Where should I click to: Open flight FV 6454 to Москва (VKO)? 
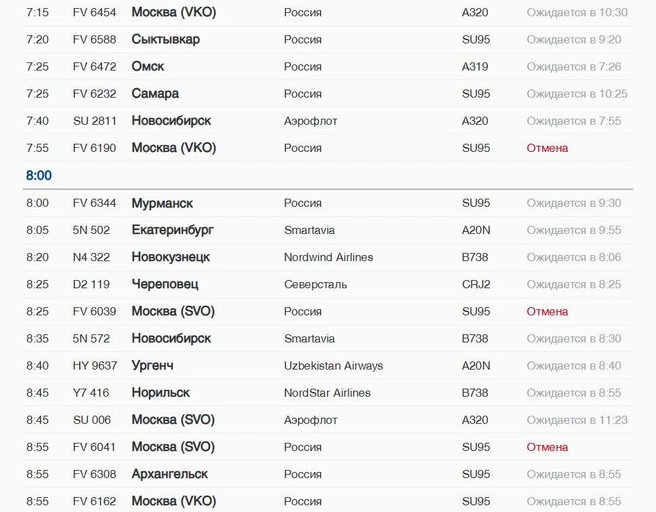pos(328,13)
